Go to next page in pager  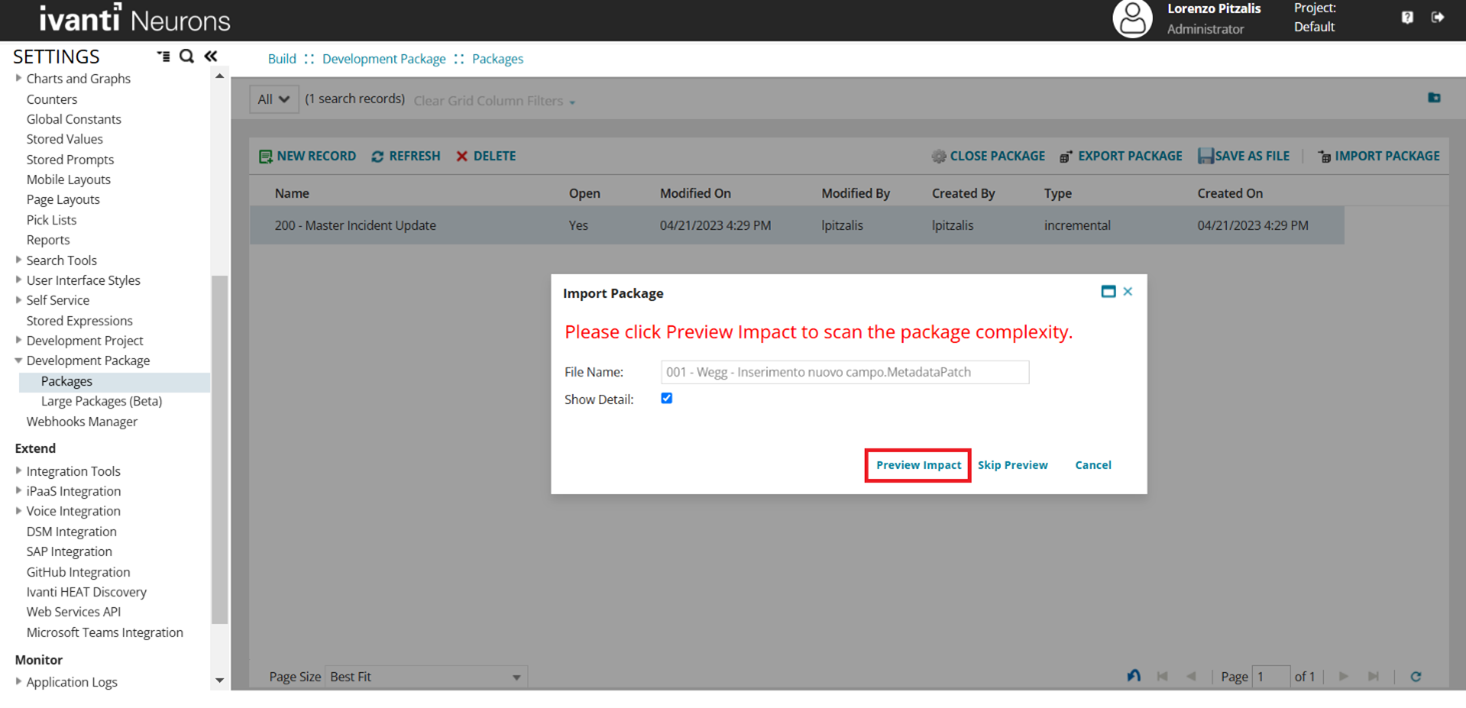[1343, 677]
